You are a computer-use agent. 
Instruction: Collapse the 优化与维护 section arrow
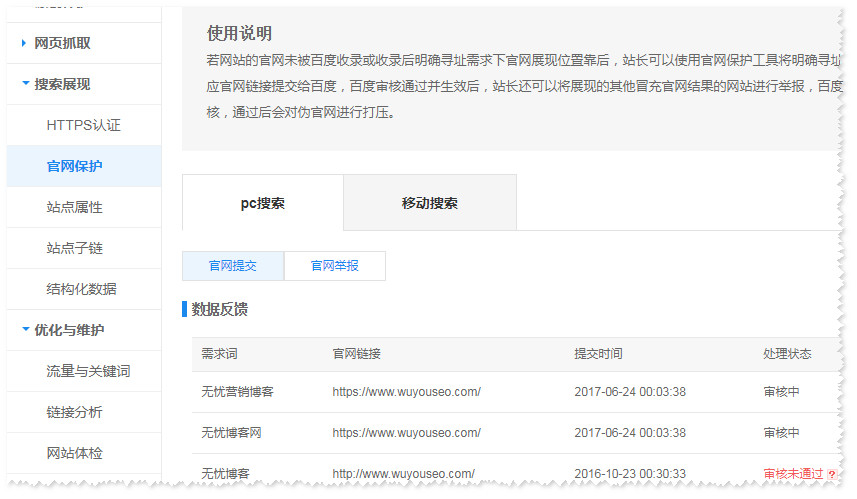(x=25, y=329)
